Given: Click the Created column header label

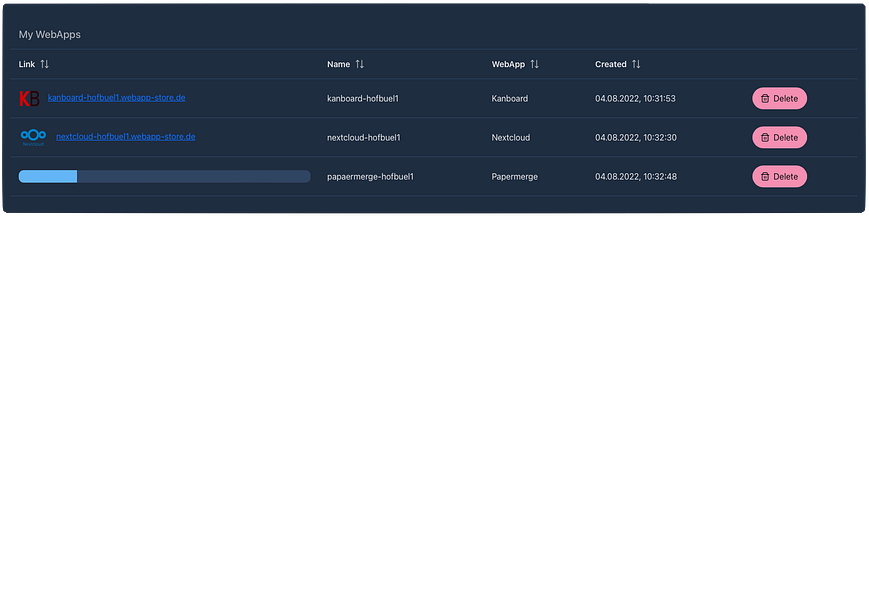Looking at the screenshot, I should pos(611,64).
